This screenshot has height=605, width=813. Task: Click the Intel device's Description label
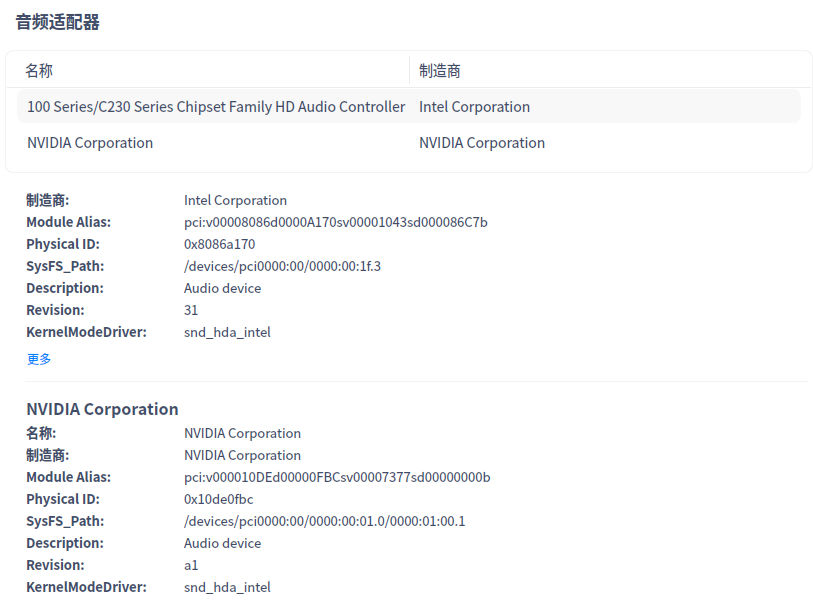[65, 288]
